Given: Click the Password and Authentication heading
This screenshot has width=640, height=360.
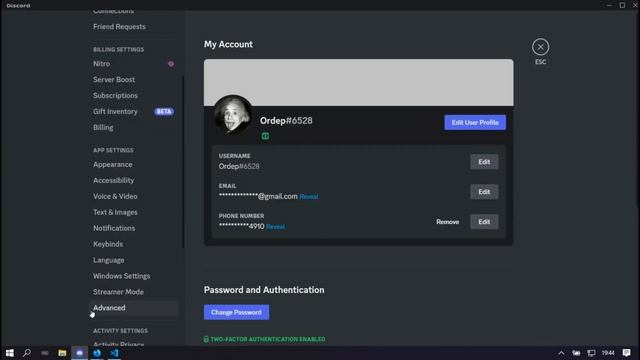Looking at the screenshot, I should point(264,290).
